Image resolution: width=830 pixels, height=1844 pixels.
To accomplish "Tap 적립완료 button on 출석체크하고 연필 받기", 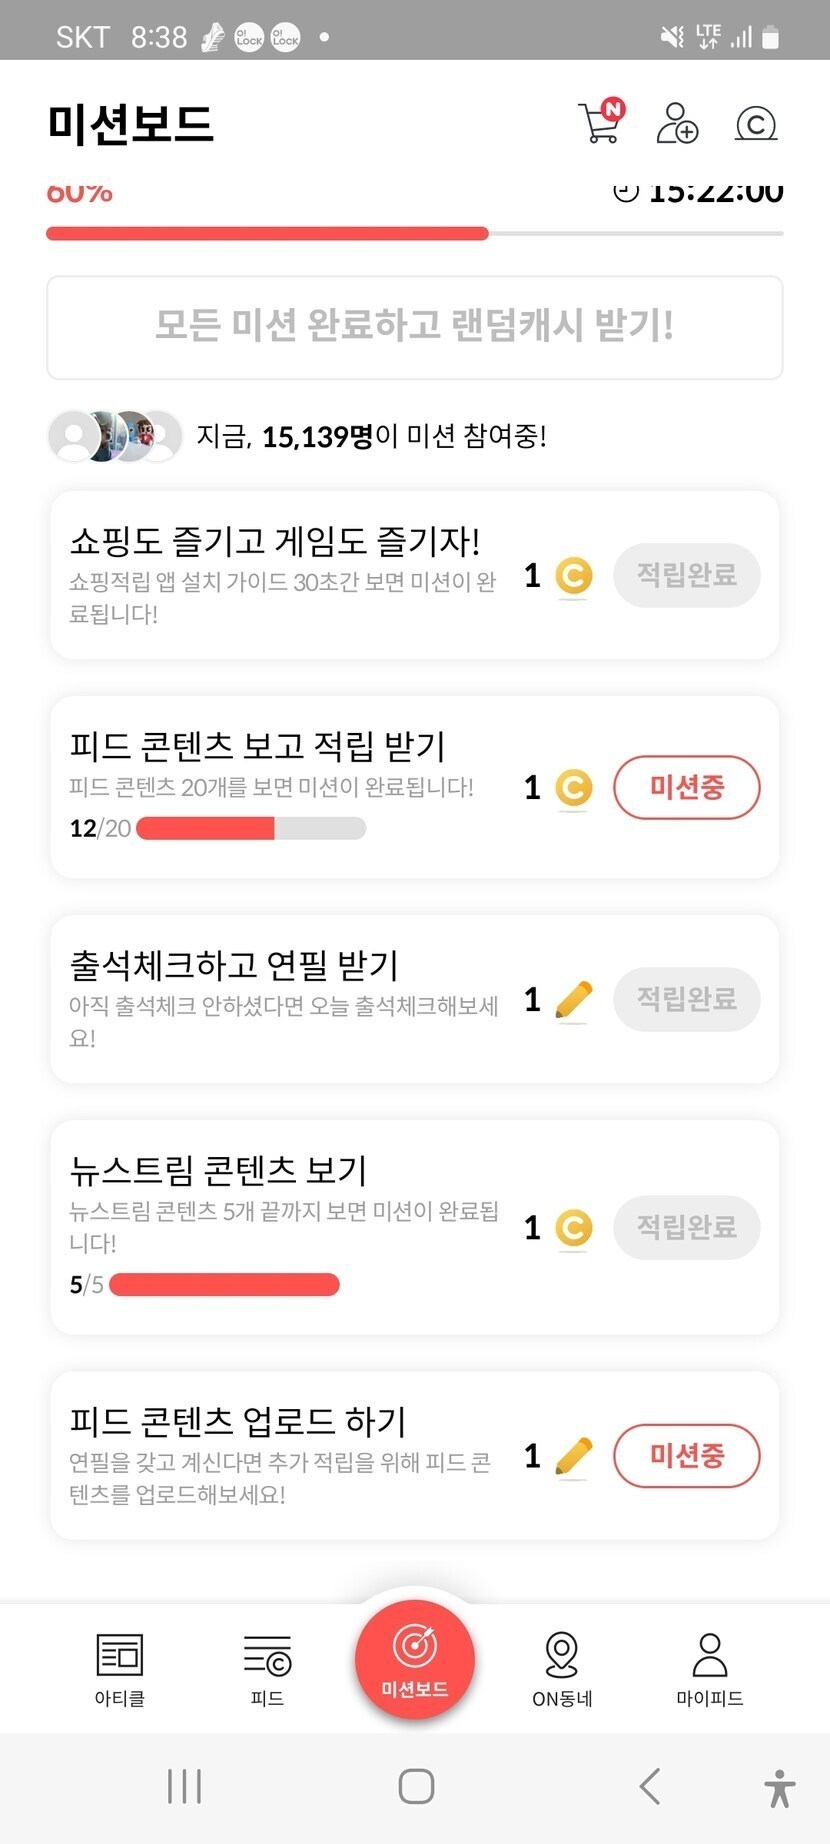I will (687, 1000).
